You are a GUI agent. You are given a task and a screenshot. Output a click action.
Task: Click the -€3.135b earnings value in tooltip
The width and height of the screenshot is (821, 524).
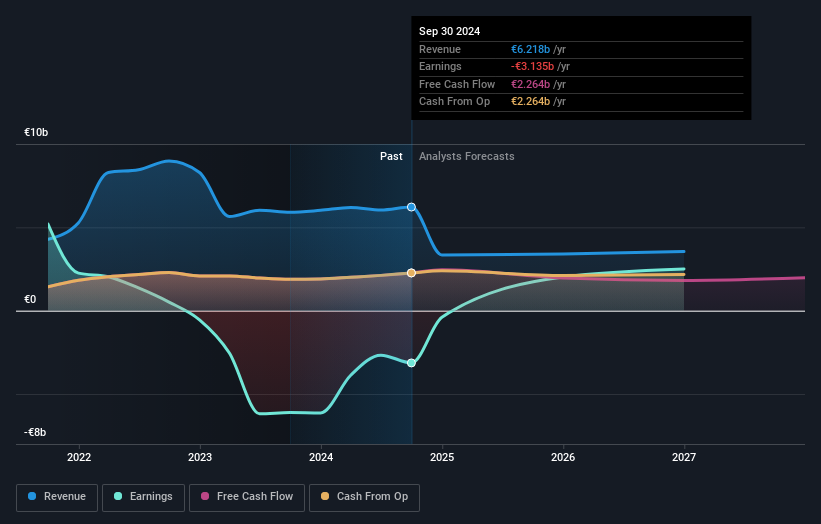(x=532, y=66)
